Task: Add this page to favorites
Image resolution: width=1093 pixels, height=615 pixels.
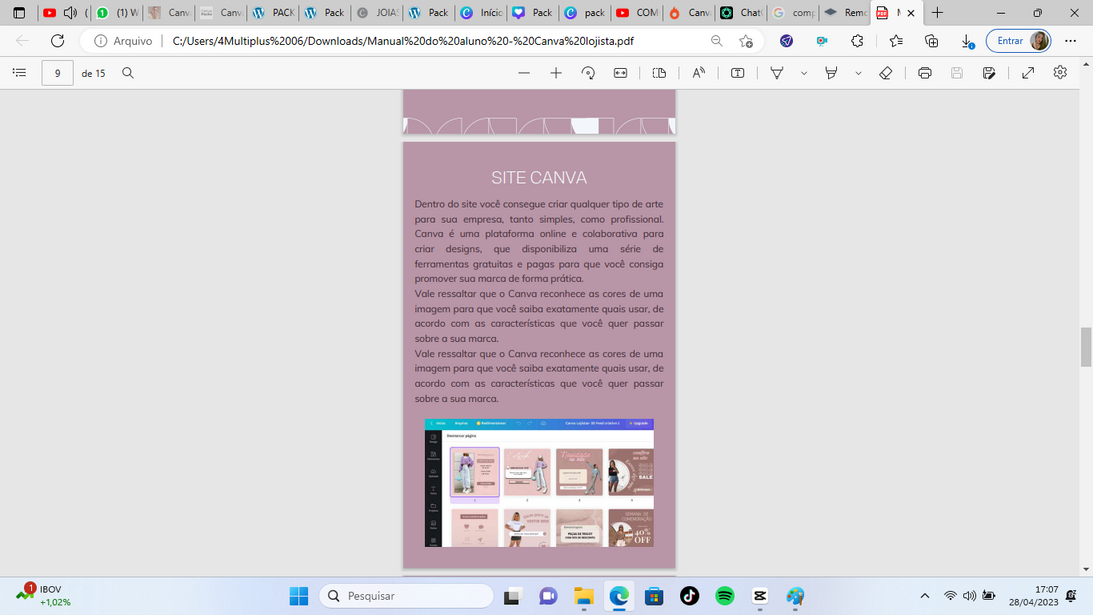Action: pyautogui.click(x=746, y=41)
